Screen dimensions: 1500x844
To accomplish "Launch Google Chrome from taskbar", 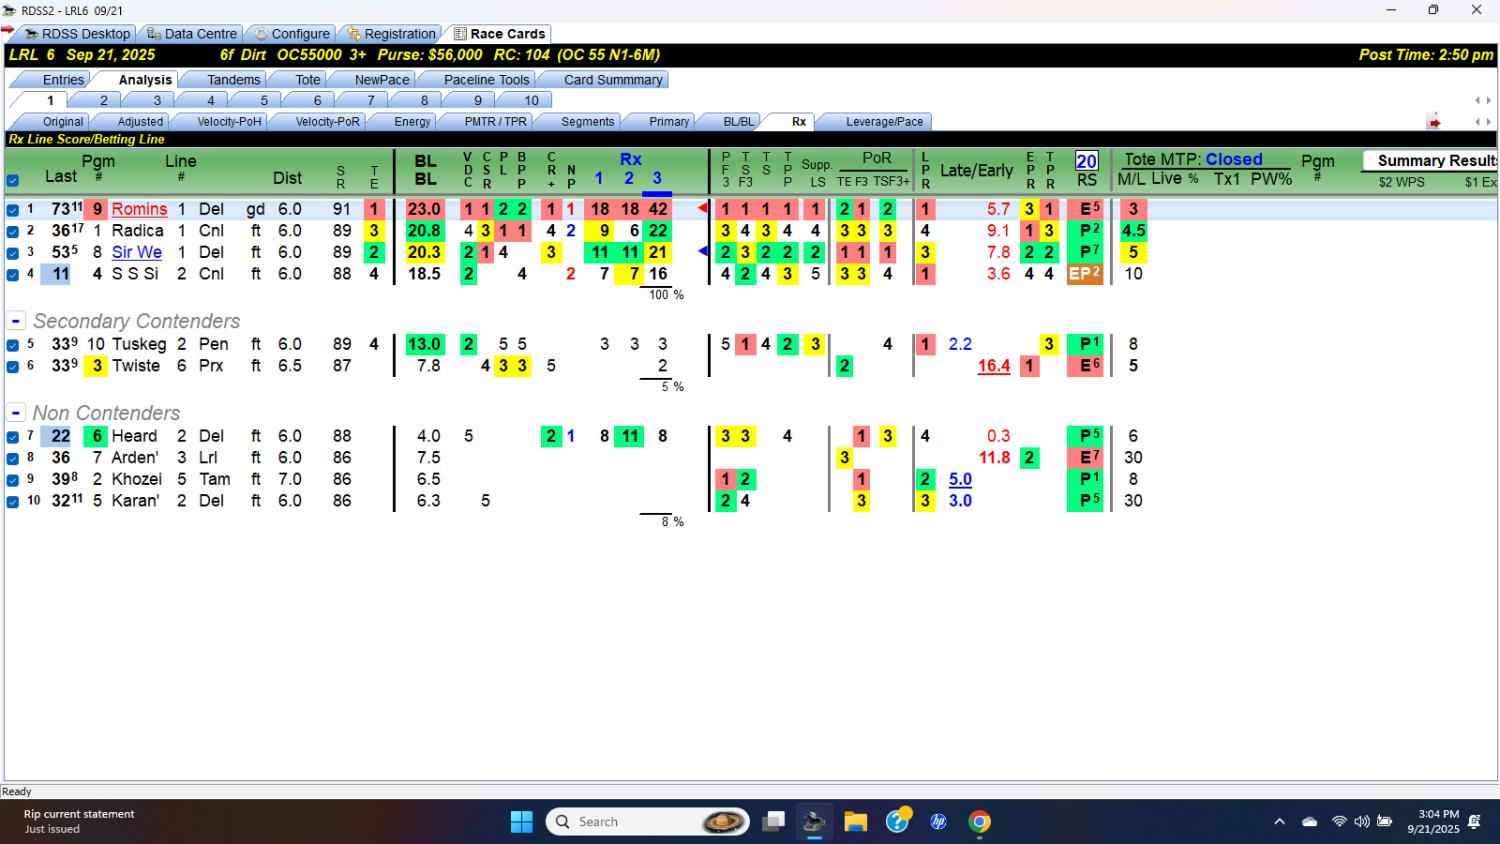I will pyautogui.click(x=980, y=822).
